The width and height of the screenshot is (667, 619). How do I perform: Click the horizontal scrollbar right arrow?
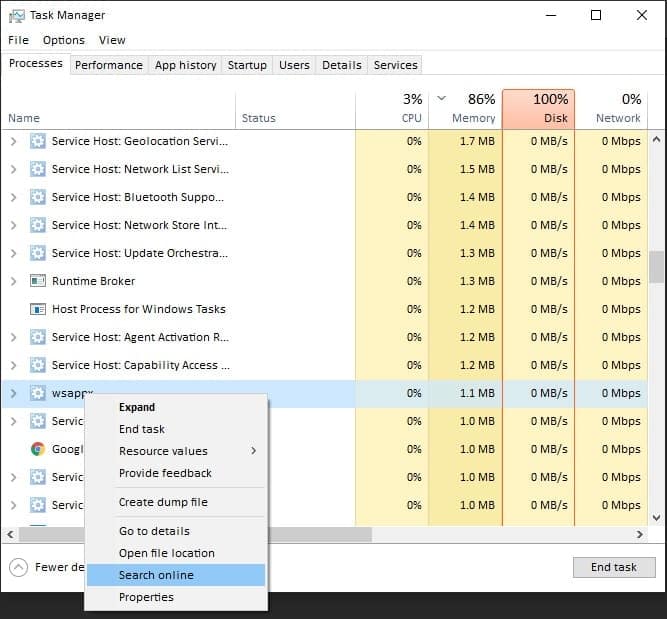click(x=639, y=534)
